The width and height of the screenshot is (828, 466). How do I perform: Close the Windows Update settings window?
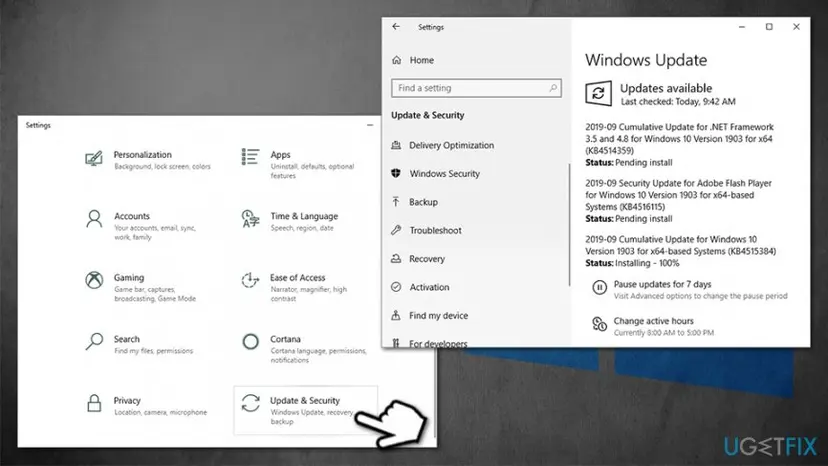click(x=796, y=26)
